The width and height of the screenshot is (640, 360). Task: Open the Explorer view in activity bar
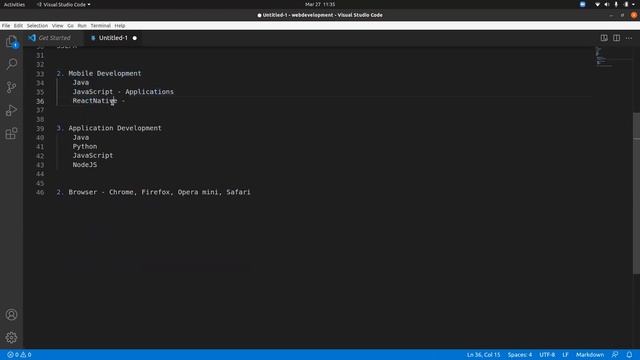point(11,41)
